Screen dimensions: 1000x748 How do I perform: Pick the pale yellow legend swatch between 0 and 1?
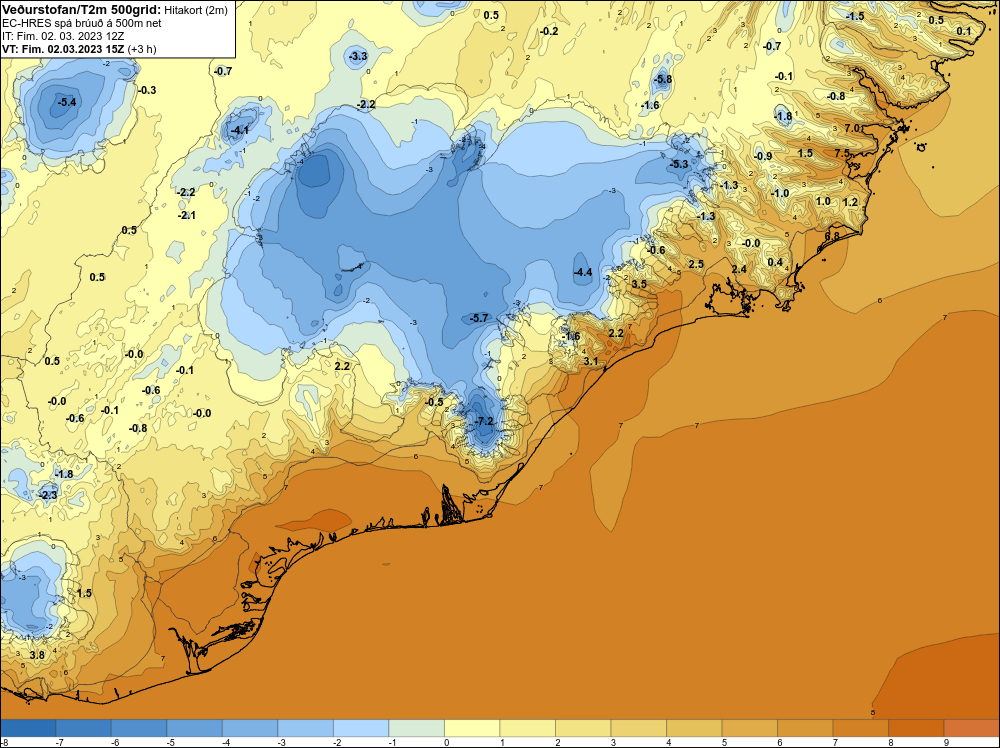click(x=472, y=728)
